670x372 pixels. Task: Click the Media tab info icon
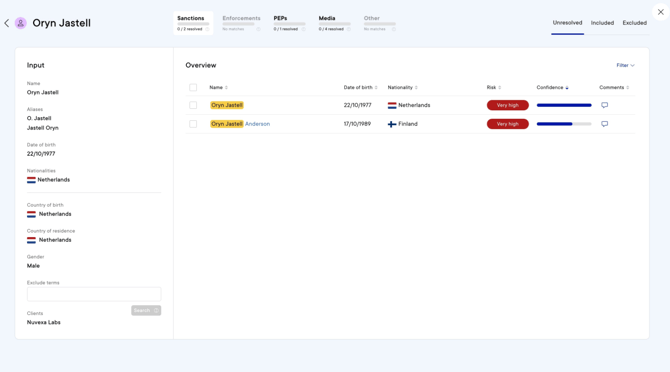point(349,29)
